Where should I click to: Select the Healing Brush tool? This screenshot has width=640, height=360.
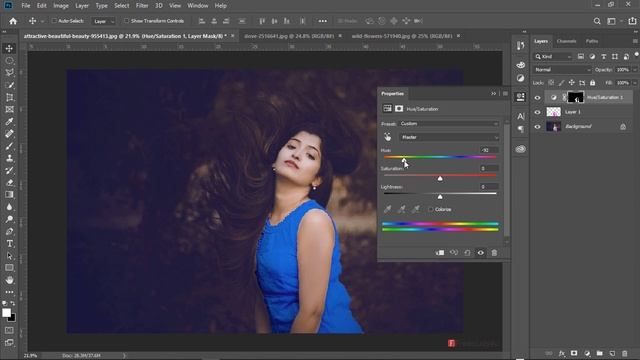(9, 134)
